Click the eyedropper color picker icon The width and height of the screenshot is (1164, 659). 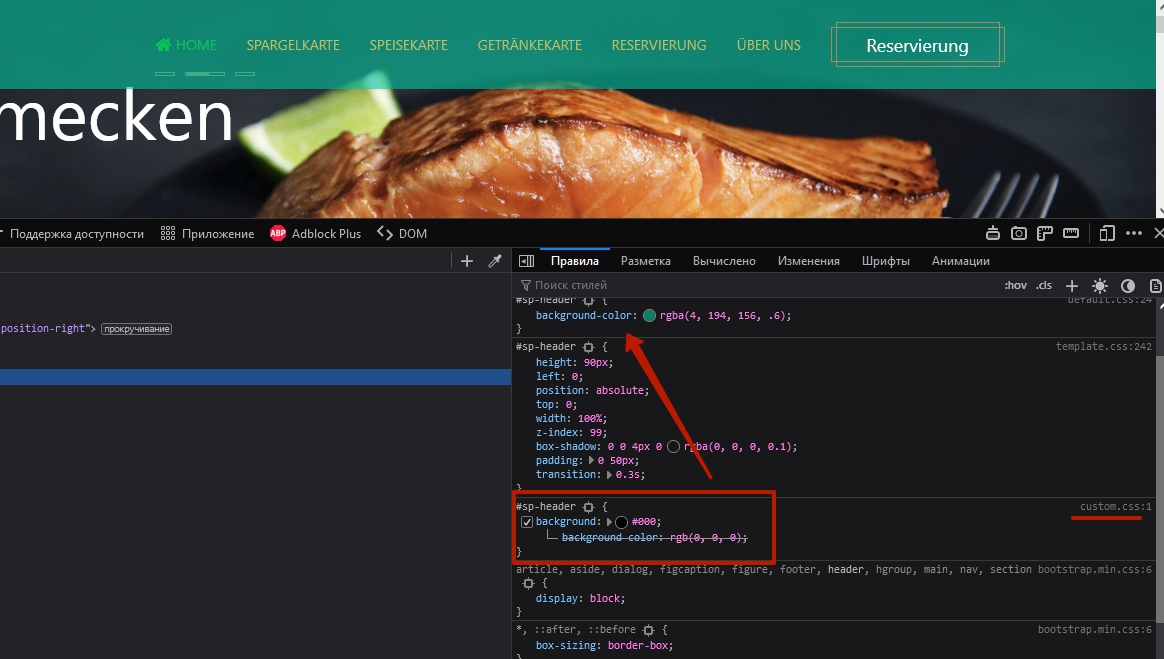click(494, 261)
